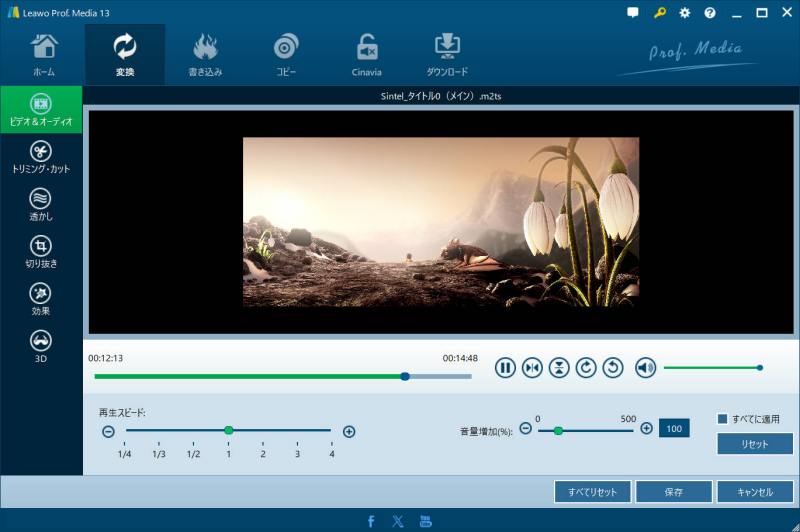Select the 2 speed tick label
The height and width of the screenshot is (532, 800).
[263, 454]
